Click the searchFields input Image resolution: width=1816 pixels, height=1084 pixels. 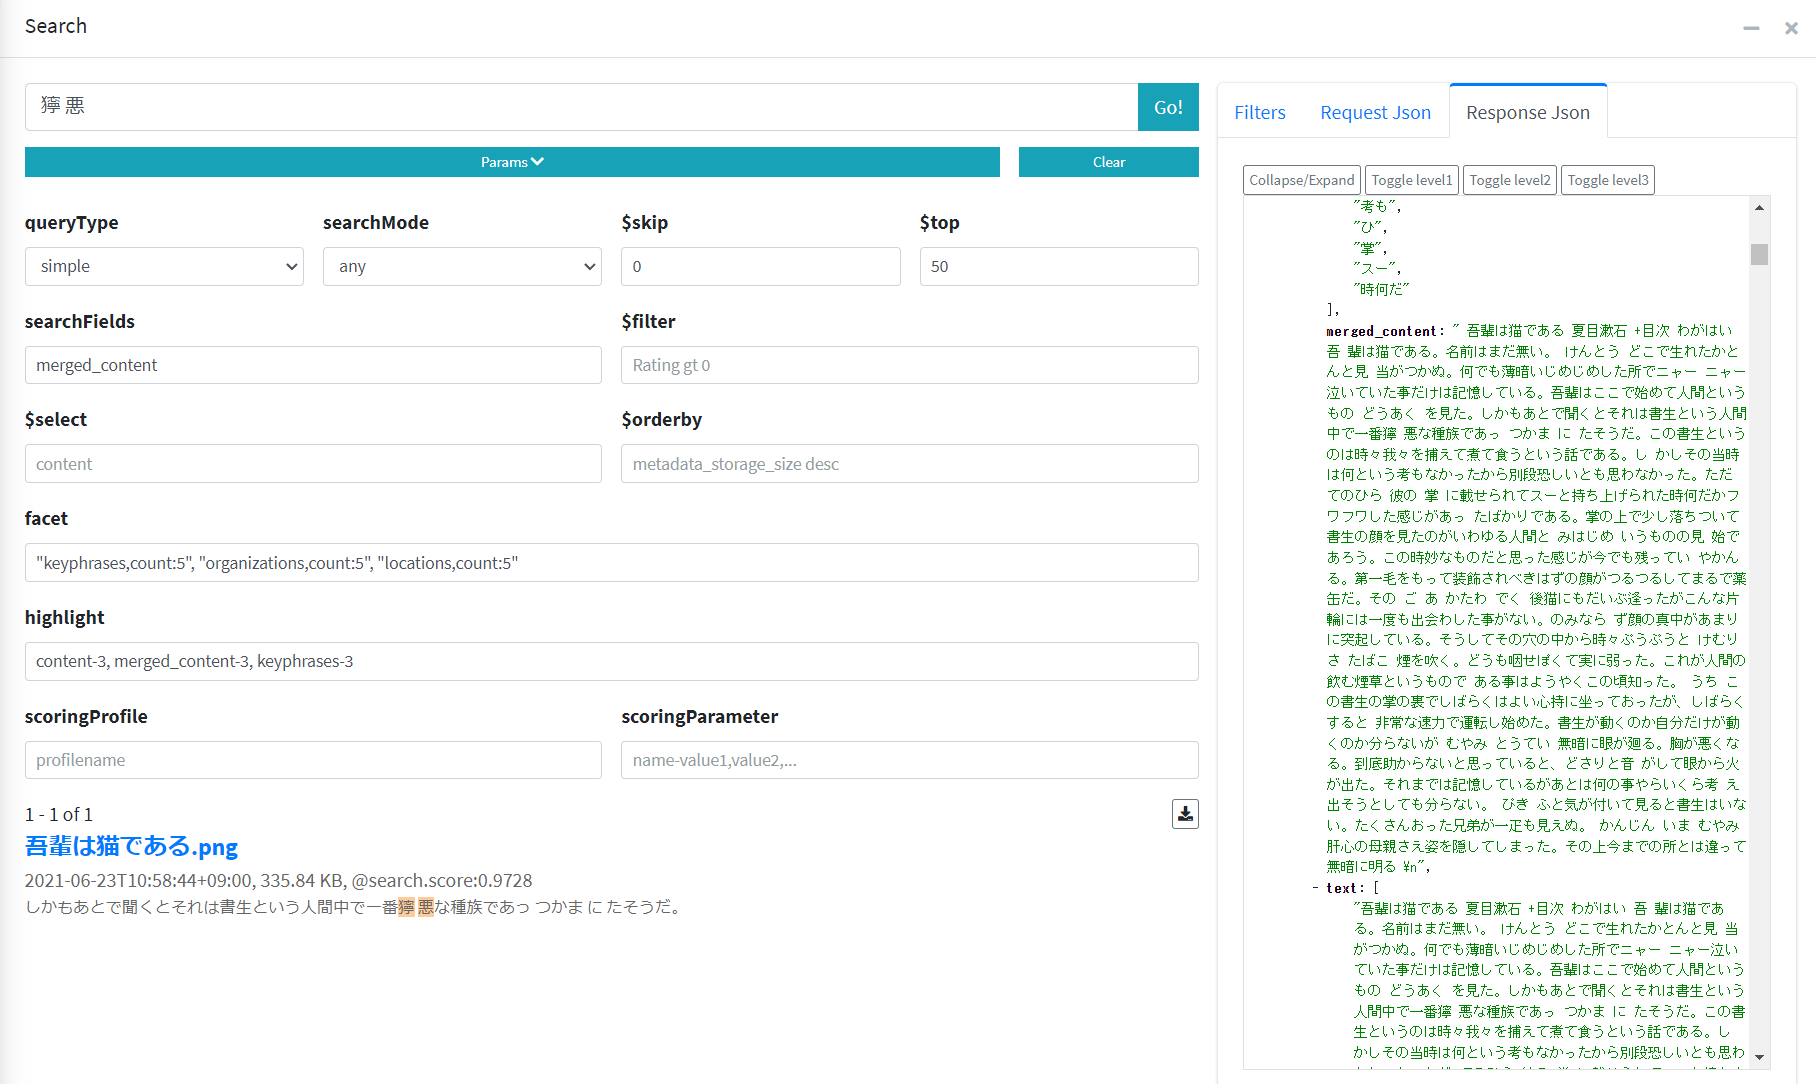pos(313,365)
